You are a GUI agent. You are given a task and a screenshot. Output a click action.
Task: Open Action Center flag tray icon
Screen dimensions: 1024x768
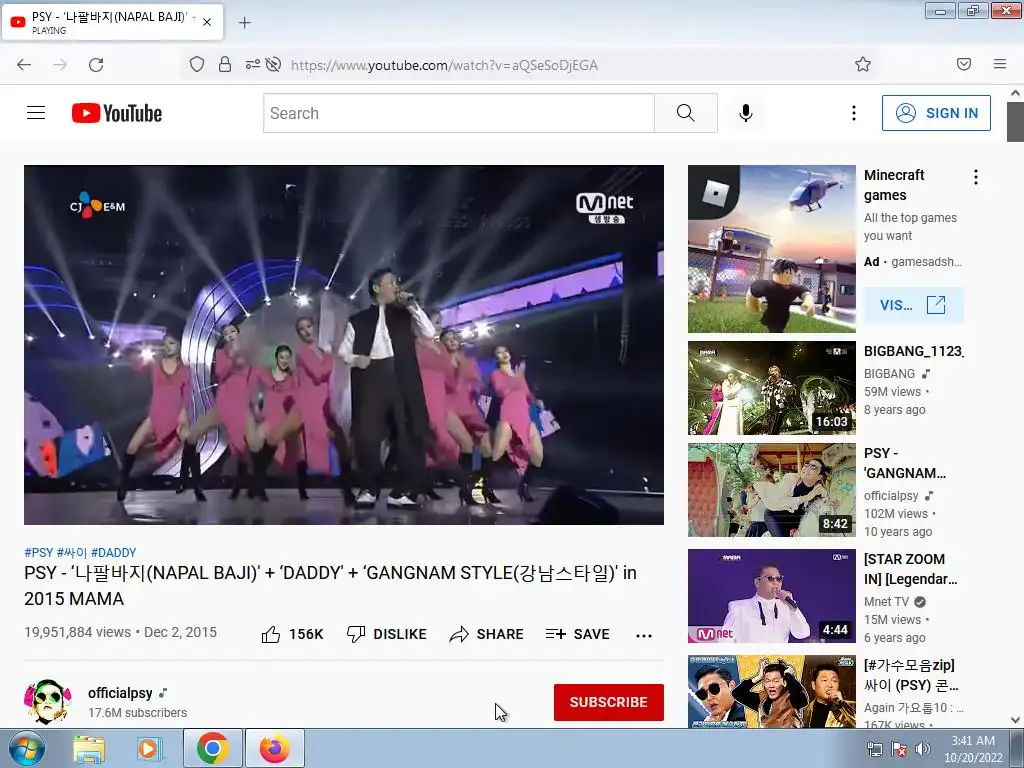click(x=899, y=748)
